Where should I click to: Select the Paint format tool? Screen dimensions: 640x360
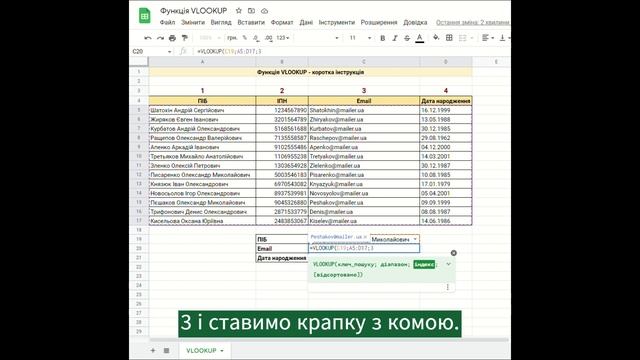185,38
